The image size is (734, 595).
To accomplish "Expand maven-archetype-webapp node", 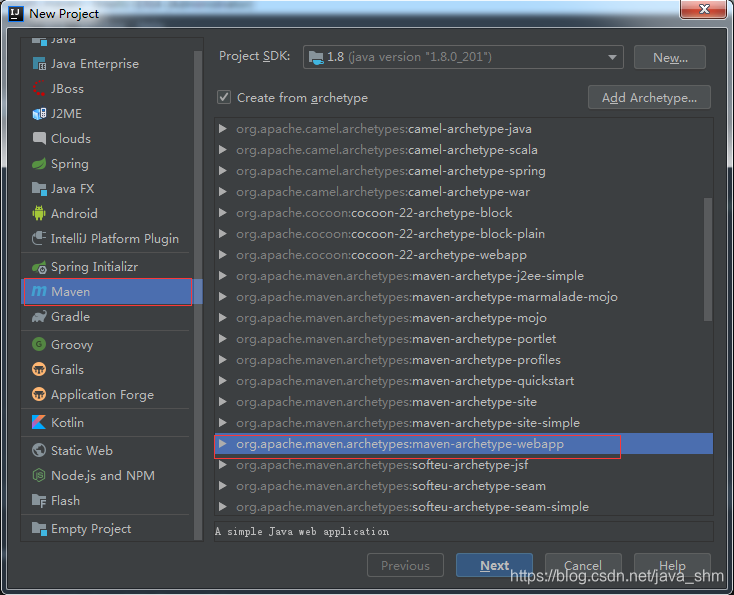I will 223,444.
